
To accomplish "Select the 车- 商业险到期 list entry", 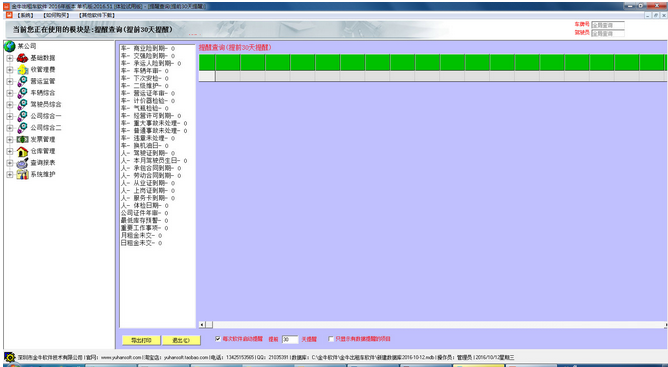I will 148,48.
